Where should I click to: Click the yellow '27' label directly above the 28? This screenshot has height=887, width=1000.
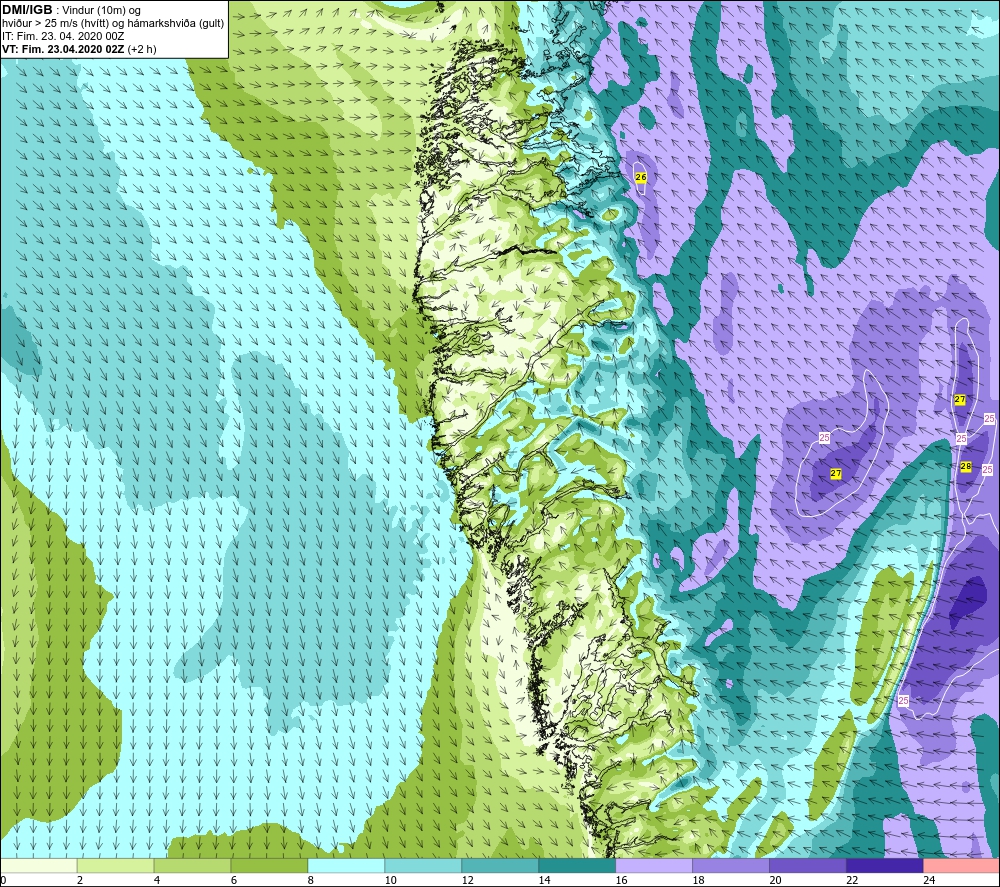tap(959, 400)
